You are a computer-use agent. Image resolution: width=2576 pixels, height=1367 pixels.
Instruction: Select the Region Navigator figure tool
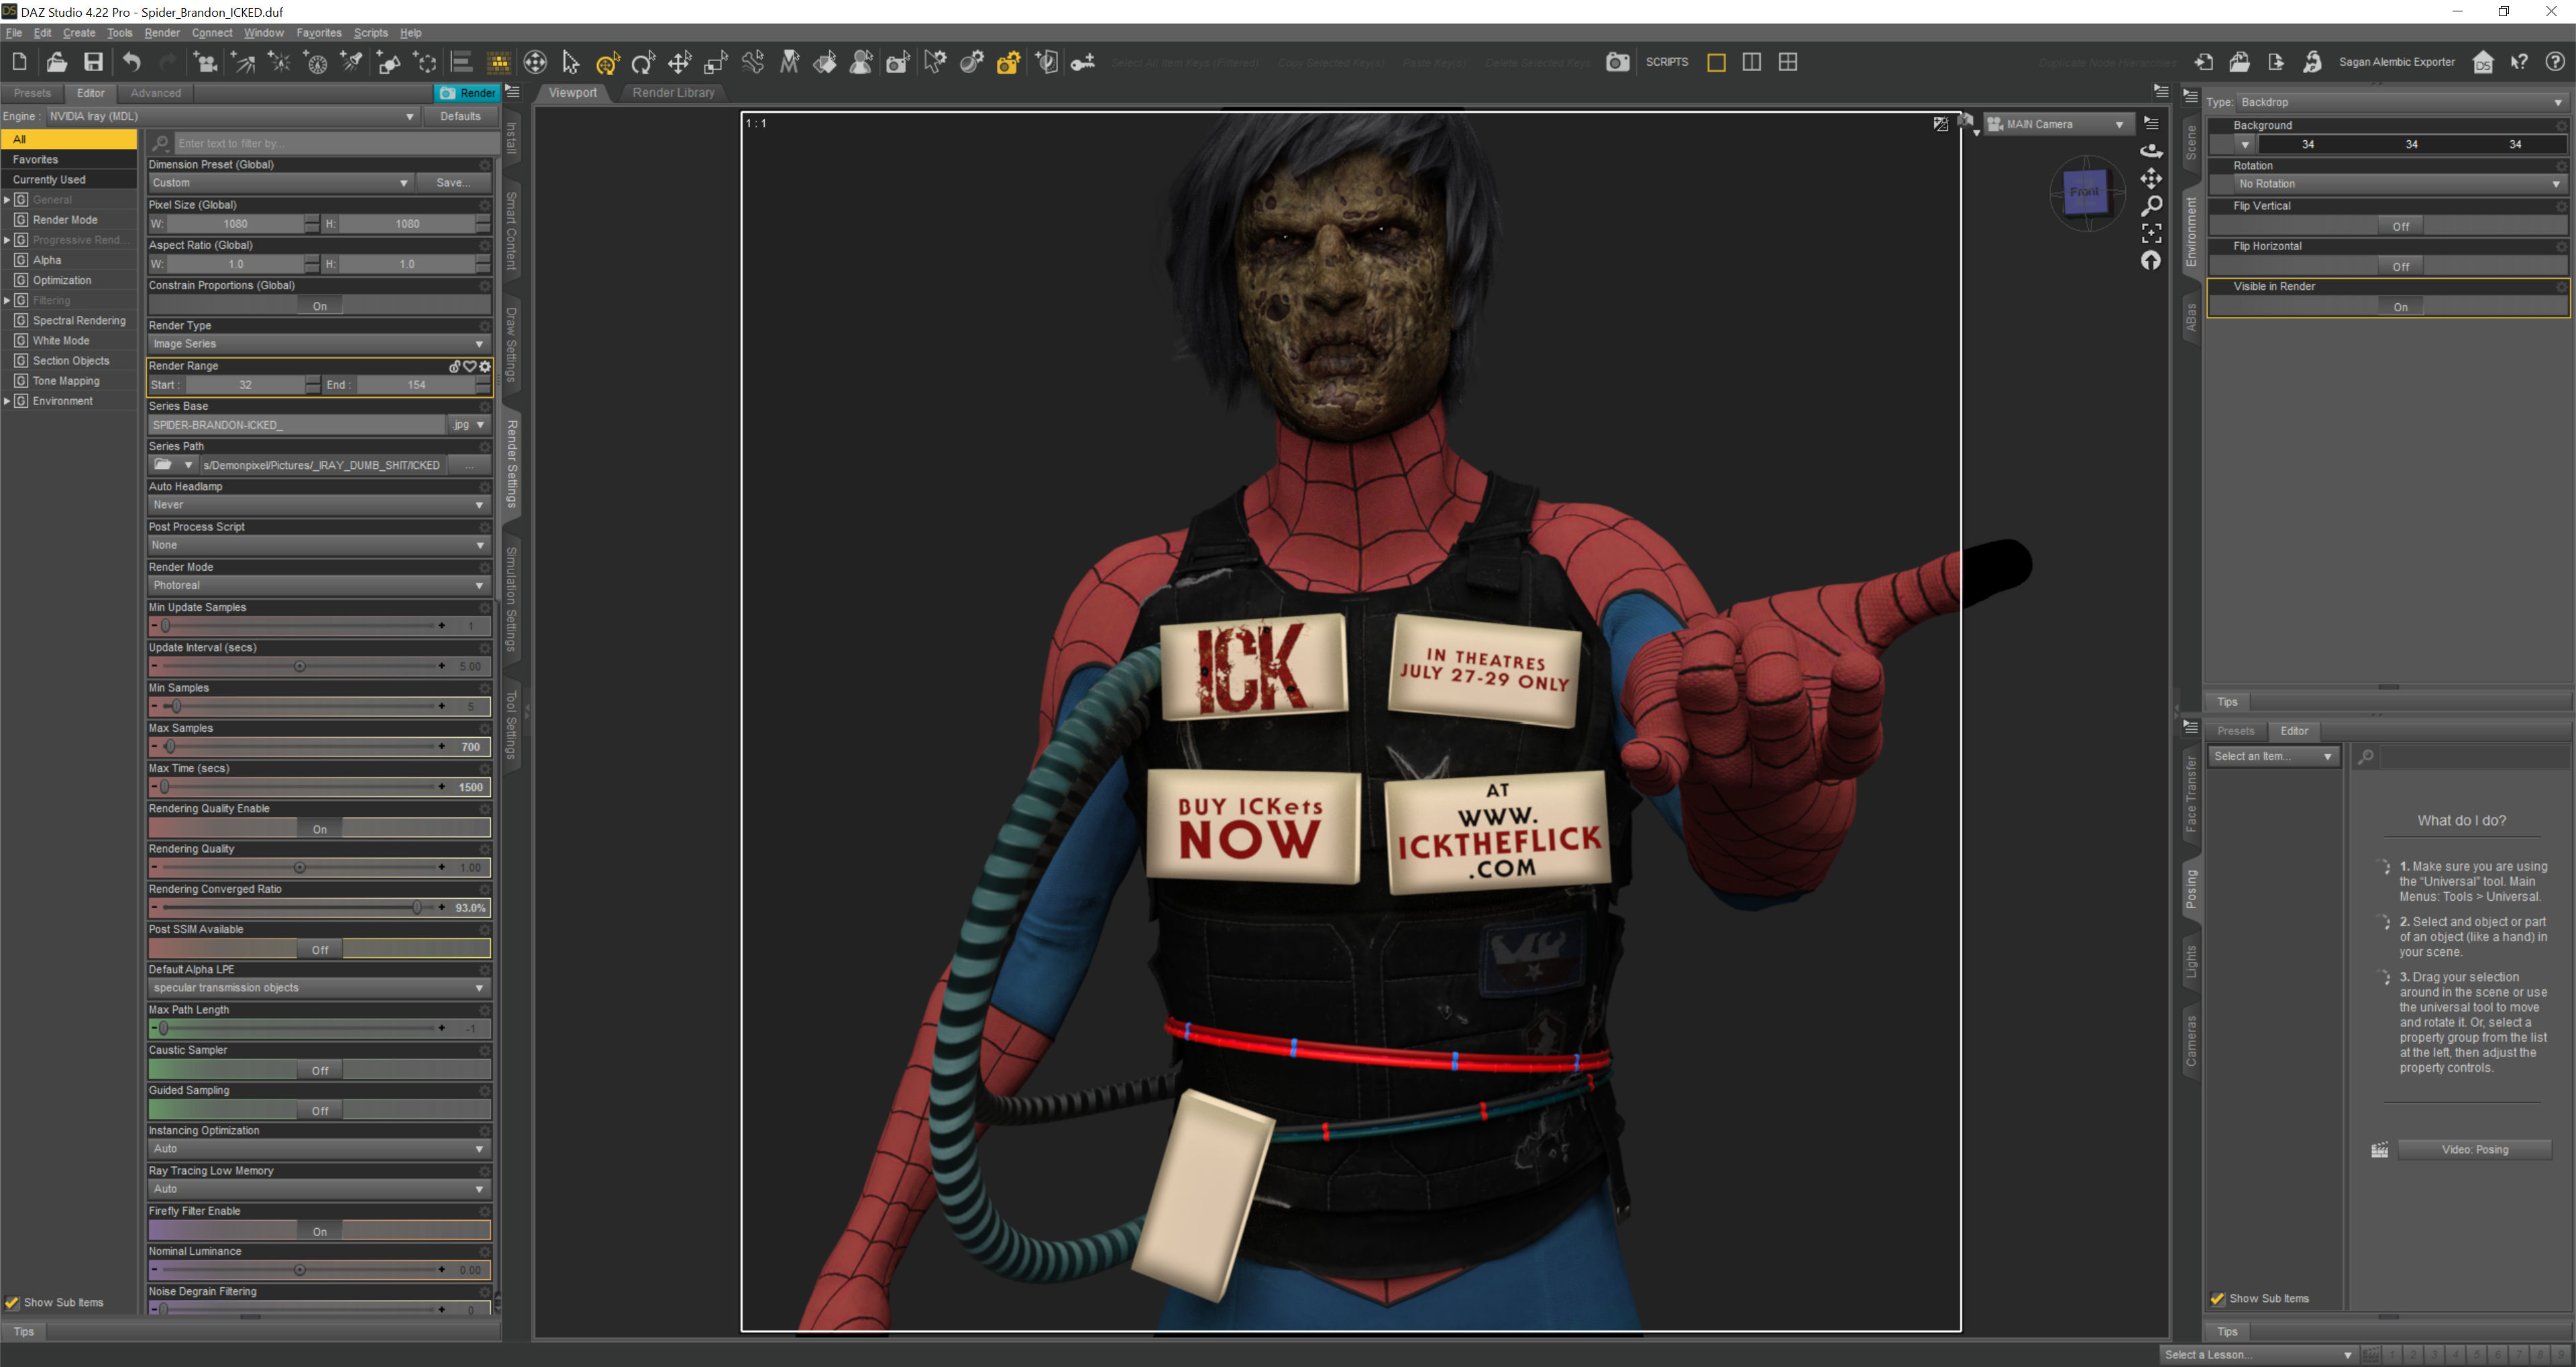[861, 62]
